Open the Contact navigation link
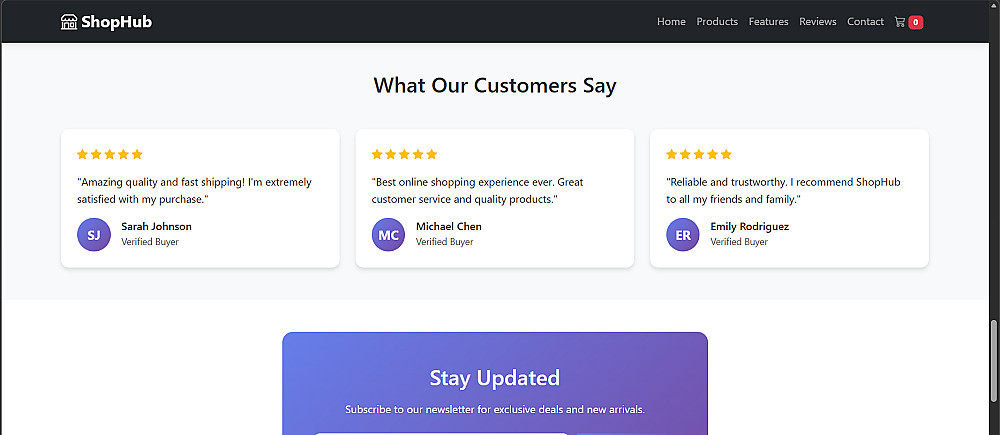Viewport: 1000px width, 435px height. click(x=865, y=22)
